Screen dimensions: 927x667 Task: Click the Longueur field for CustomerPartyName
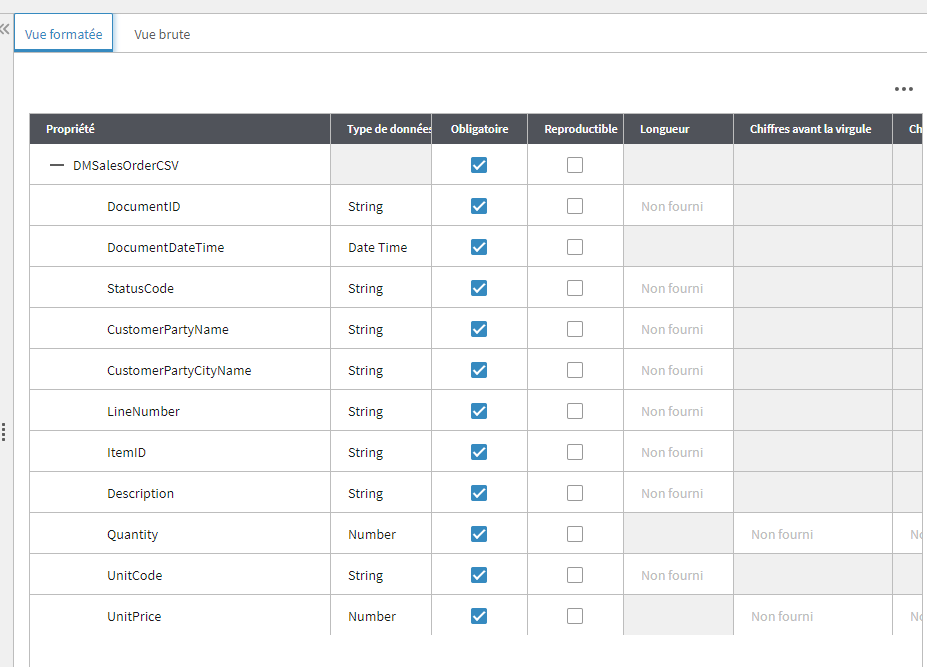[x=678, y=329]
